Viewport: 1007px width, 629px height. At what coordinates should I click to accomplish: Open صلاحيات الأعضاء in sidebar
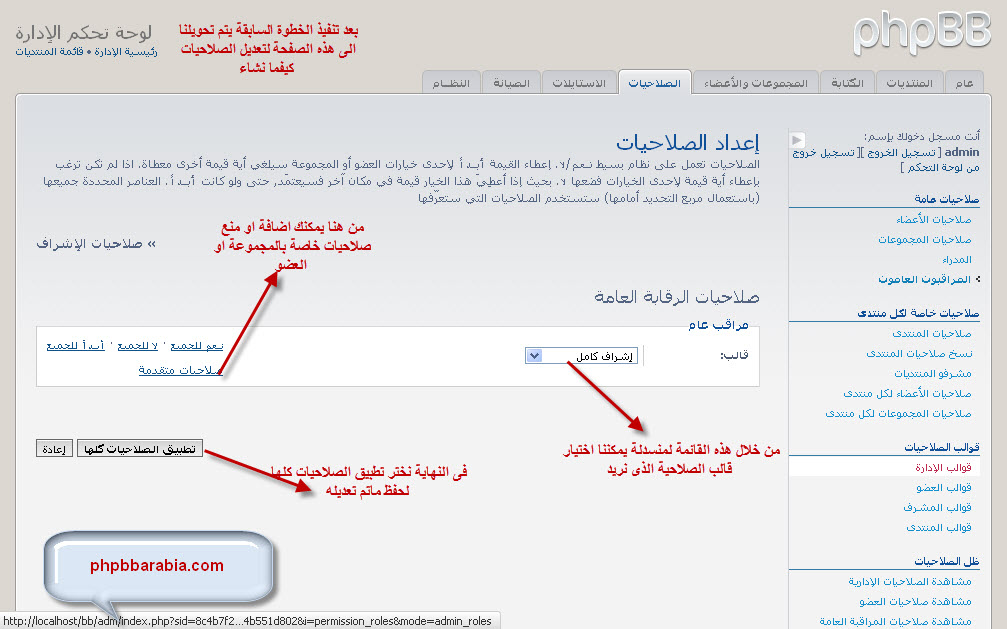[934, 220]
